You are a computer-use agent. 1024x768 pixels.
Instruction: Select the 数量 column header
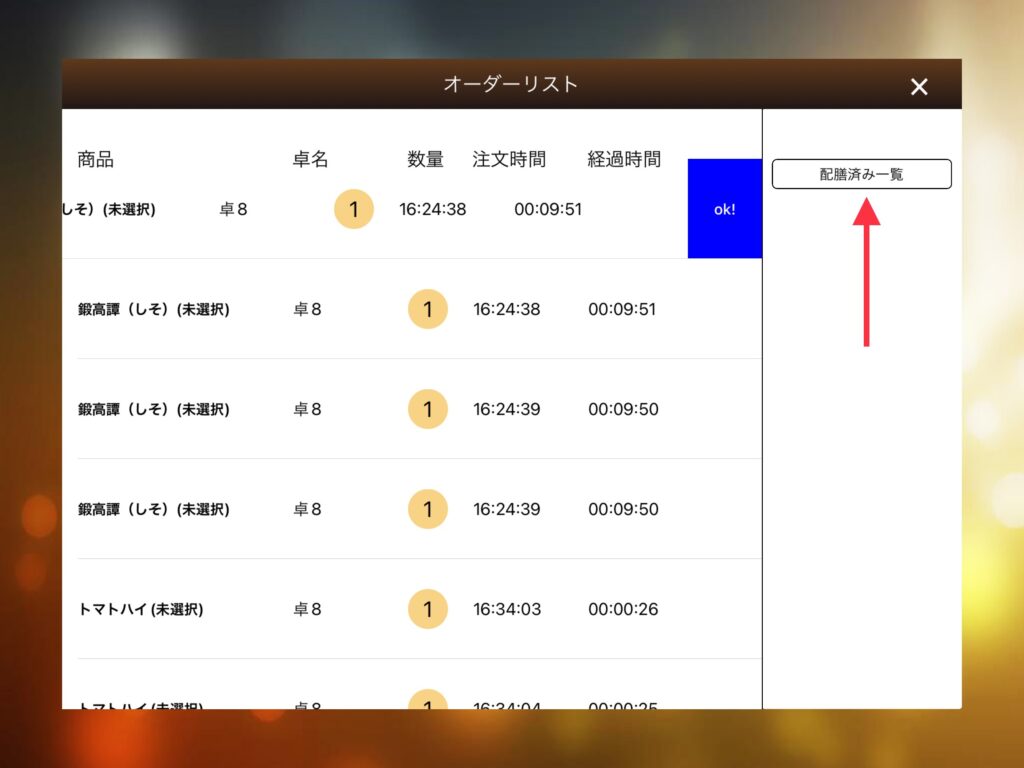click(426, 159)
